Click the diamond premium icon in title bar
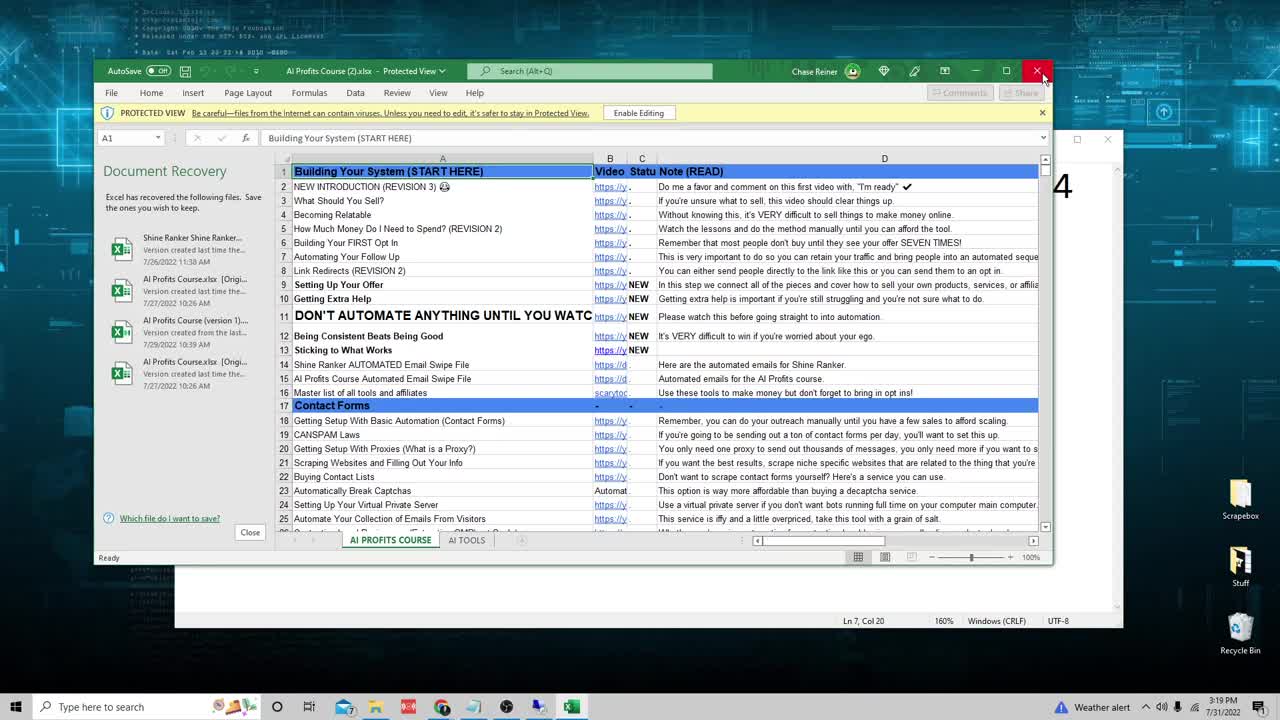This screenshot has width=1280, height=720. (x=883, y=71)
